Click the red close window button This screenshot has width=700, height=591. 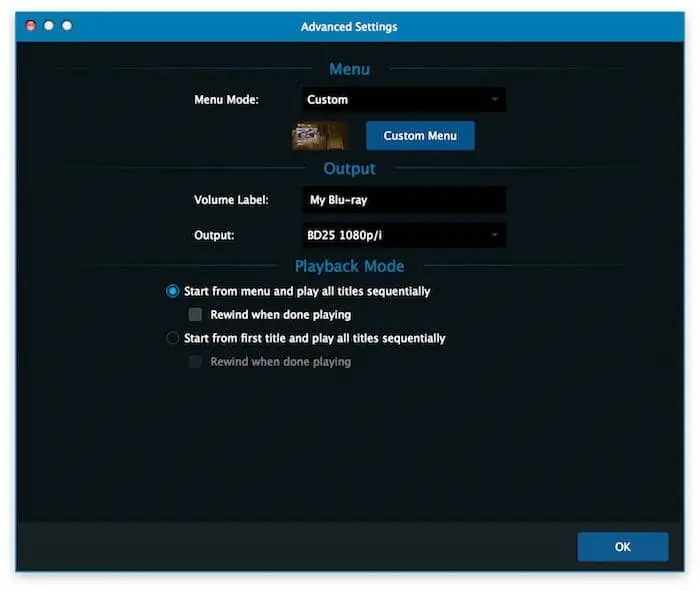click(x=30, y=26)
